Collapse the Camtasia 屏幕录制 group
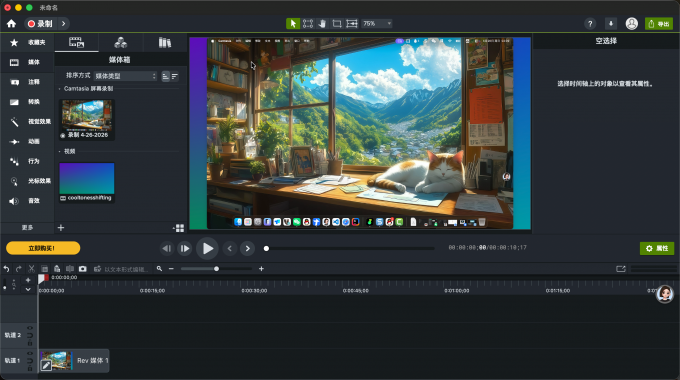Viewport: 680px width, 380px height. [60, 89]
